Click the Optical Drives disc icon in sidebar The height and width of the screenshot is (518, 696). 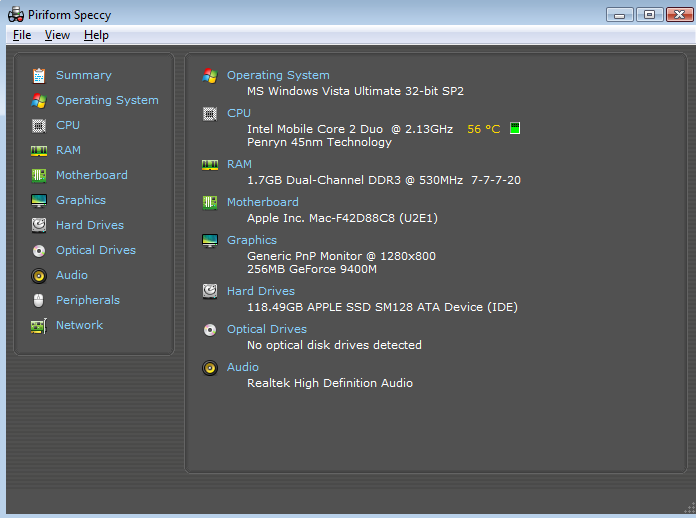coord(39,251)
